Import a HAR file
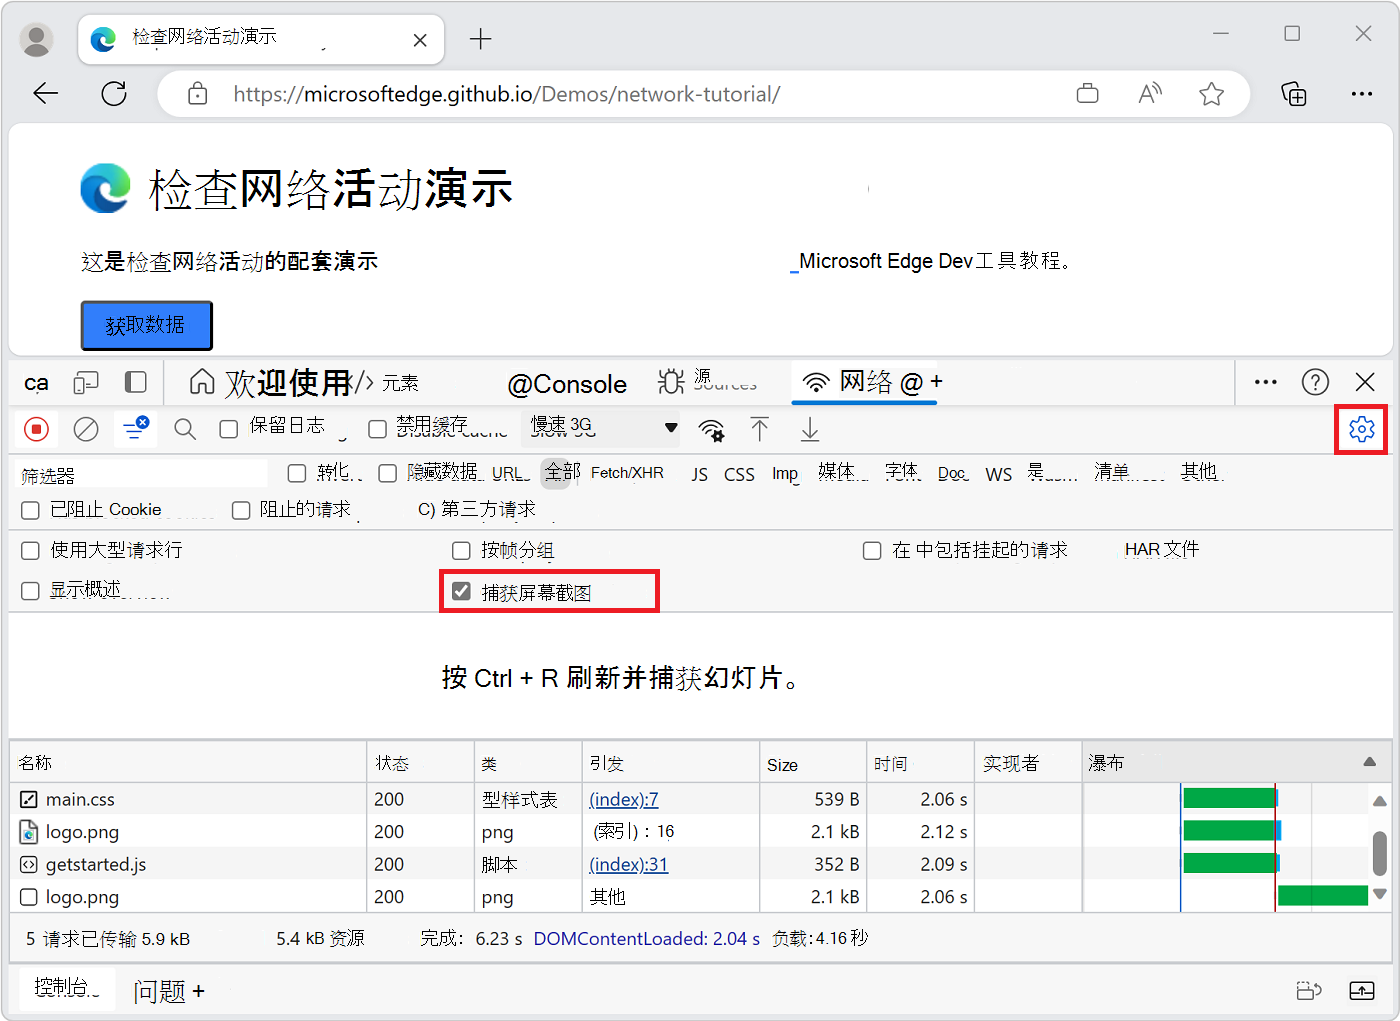Image resolution: width=1400 pixels, height=1021 pixels. [760, 429]
